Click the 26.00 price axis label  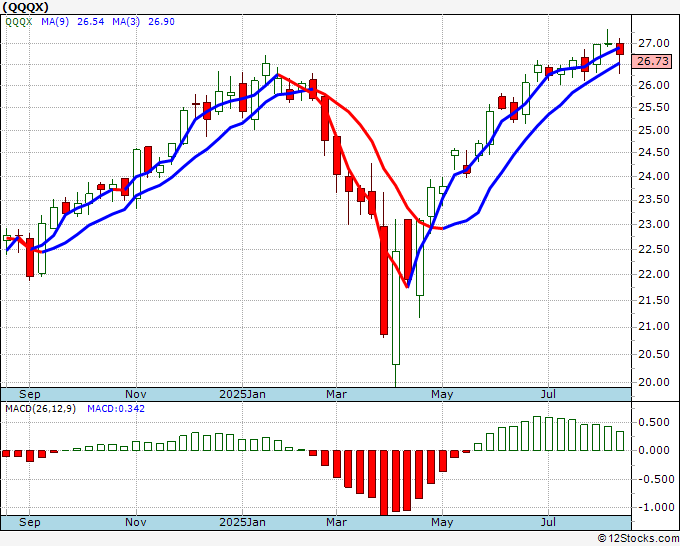(654, 85)
